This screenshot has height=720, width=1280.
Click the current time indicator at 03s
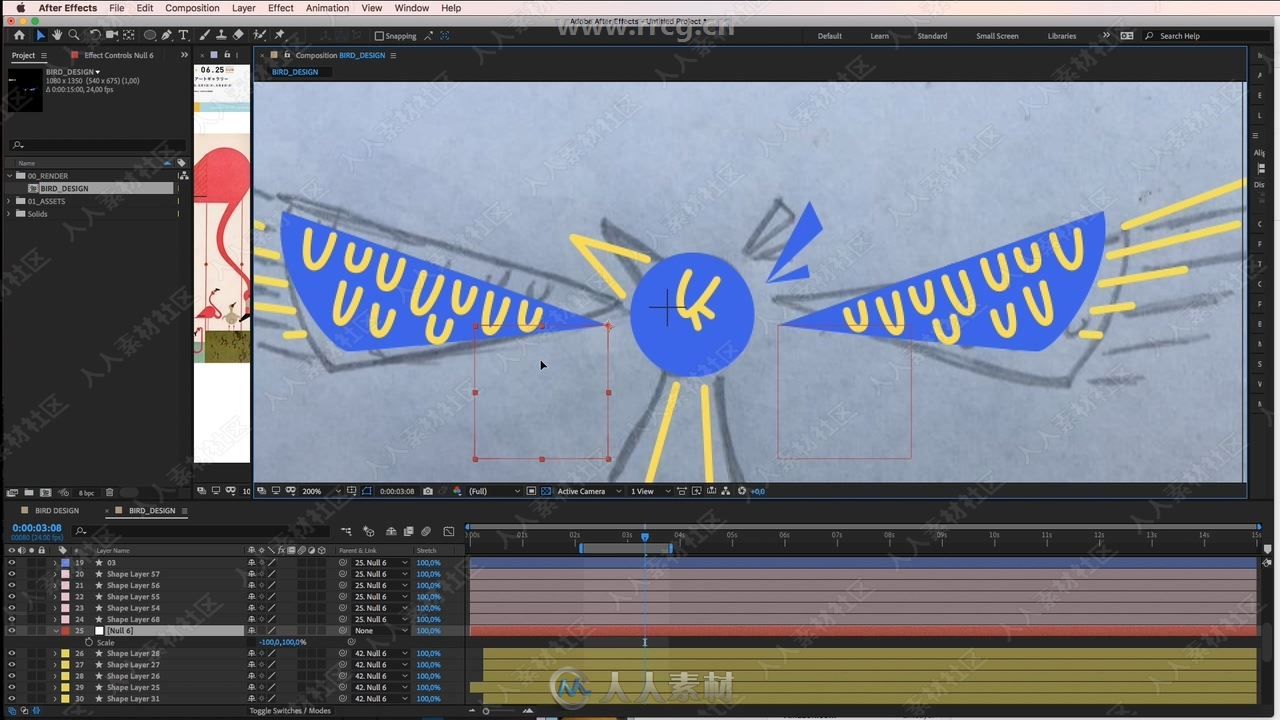pyautogui.click(x=645, y=537)
